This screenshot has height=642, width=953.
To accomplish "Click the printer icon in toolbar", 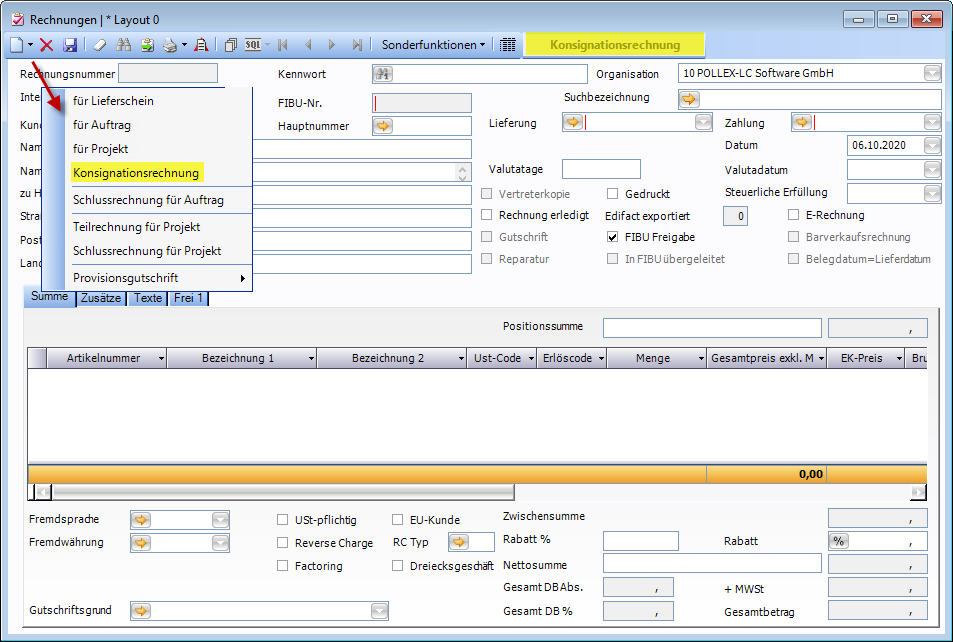I will click(170, 45).
